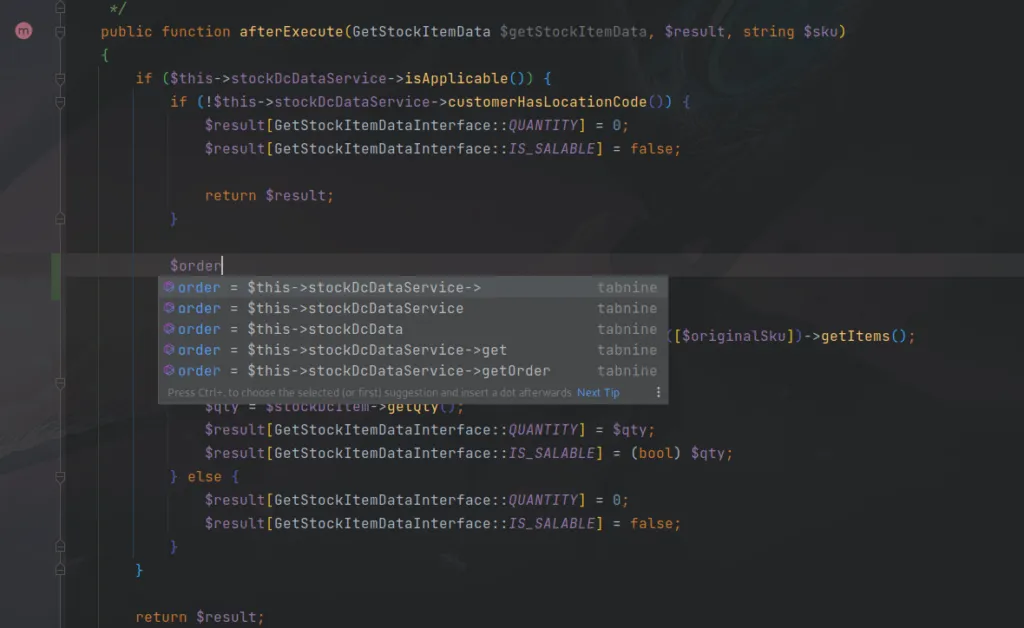Click the pink "m" icon in the top gutter
This screenshot has height=628, width=1024.
pyautogui.click(x=22, y=31)
